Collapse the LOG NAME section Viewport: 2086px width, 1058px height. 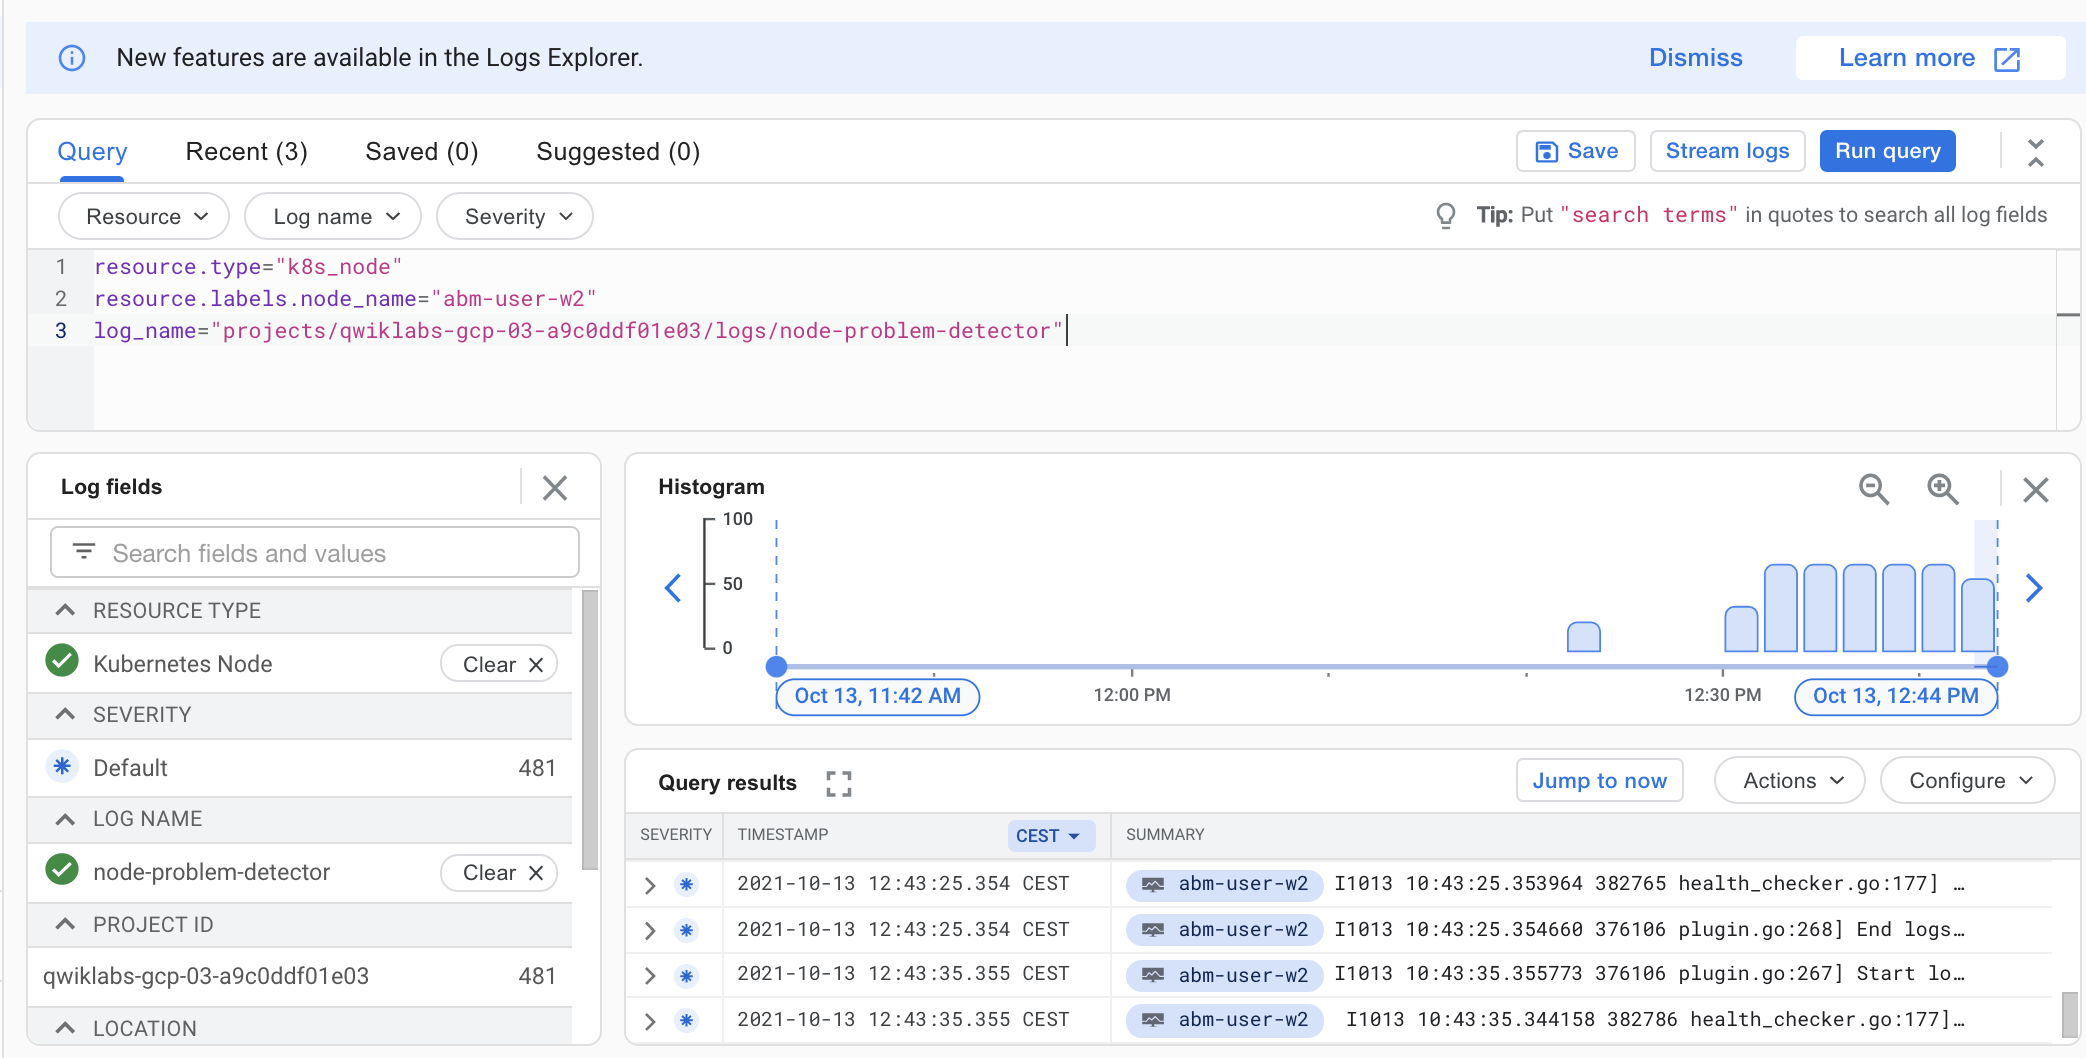point(66,819)
